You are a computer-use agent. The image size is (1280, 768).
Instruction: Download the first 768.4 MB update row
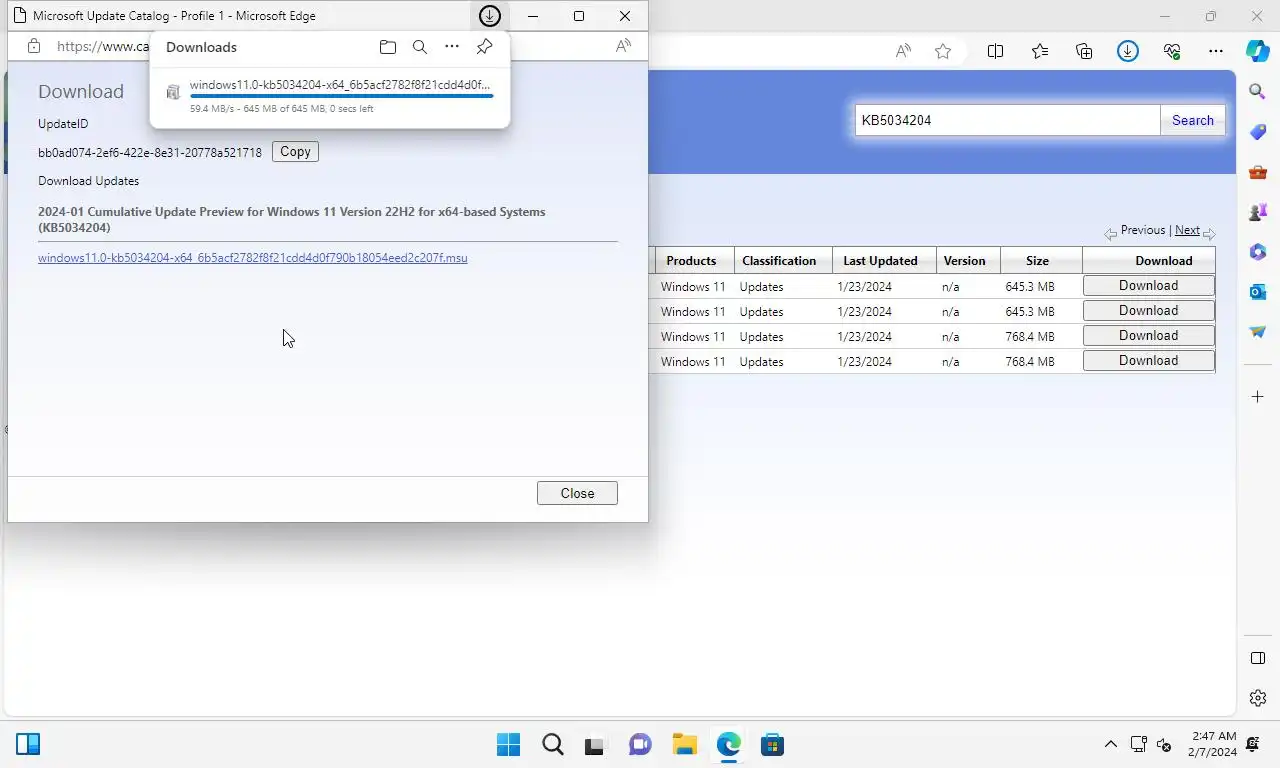coord(1148,336)
